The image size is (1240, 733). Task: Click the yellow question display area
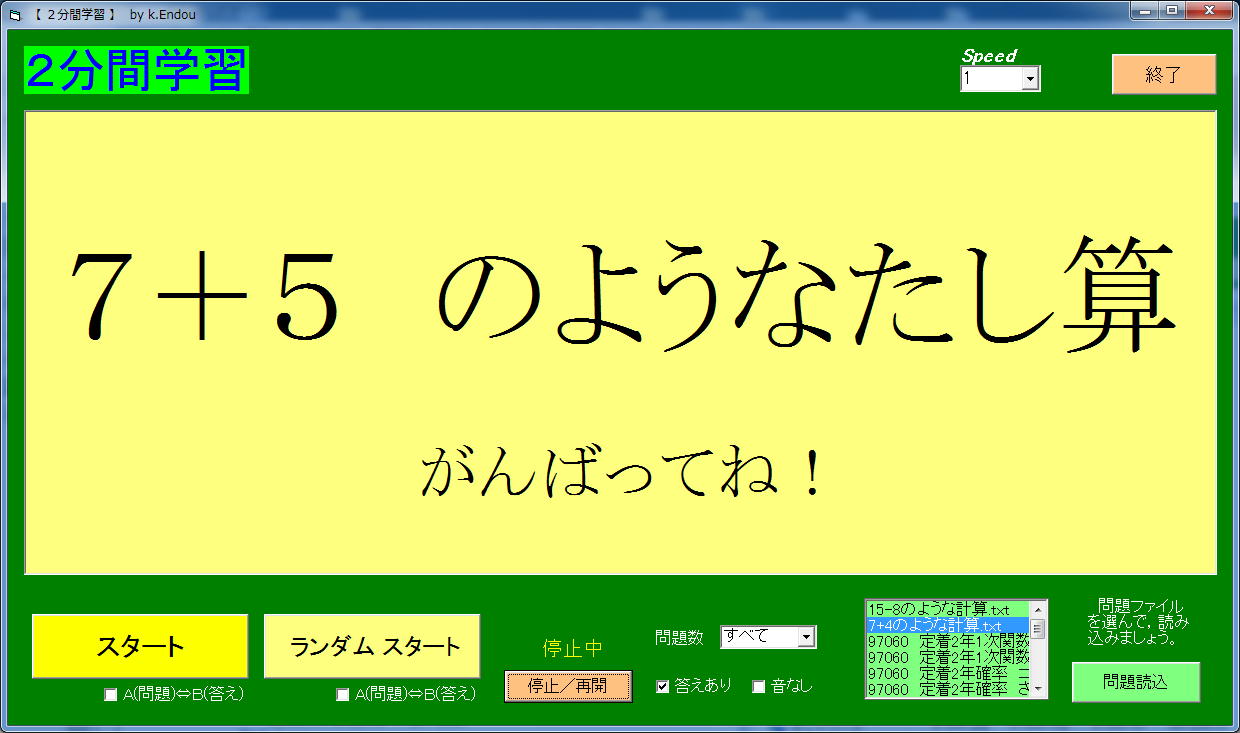point(620,342)
